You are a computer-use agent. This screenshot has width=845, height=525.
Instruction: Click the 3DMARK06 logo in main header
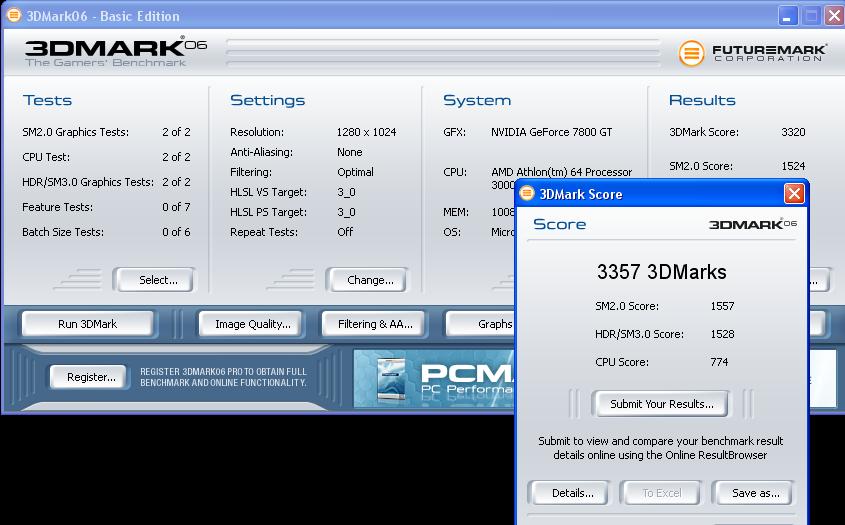tap(116, 52)
